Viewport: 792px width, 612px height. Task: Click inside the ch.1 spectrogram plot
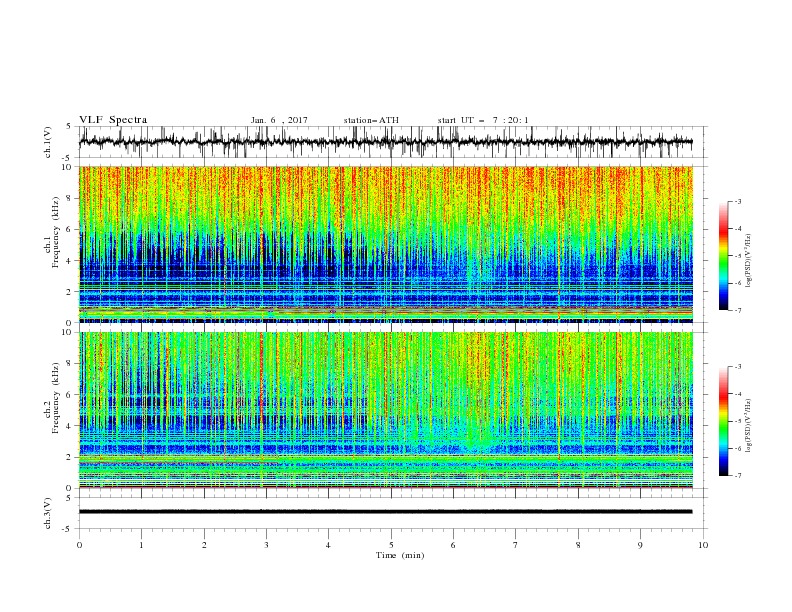click(x=385, y=244)
